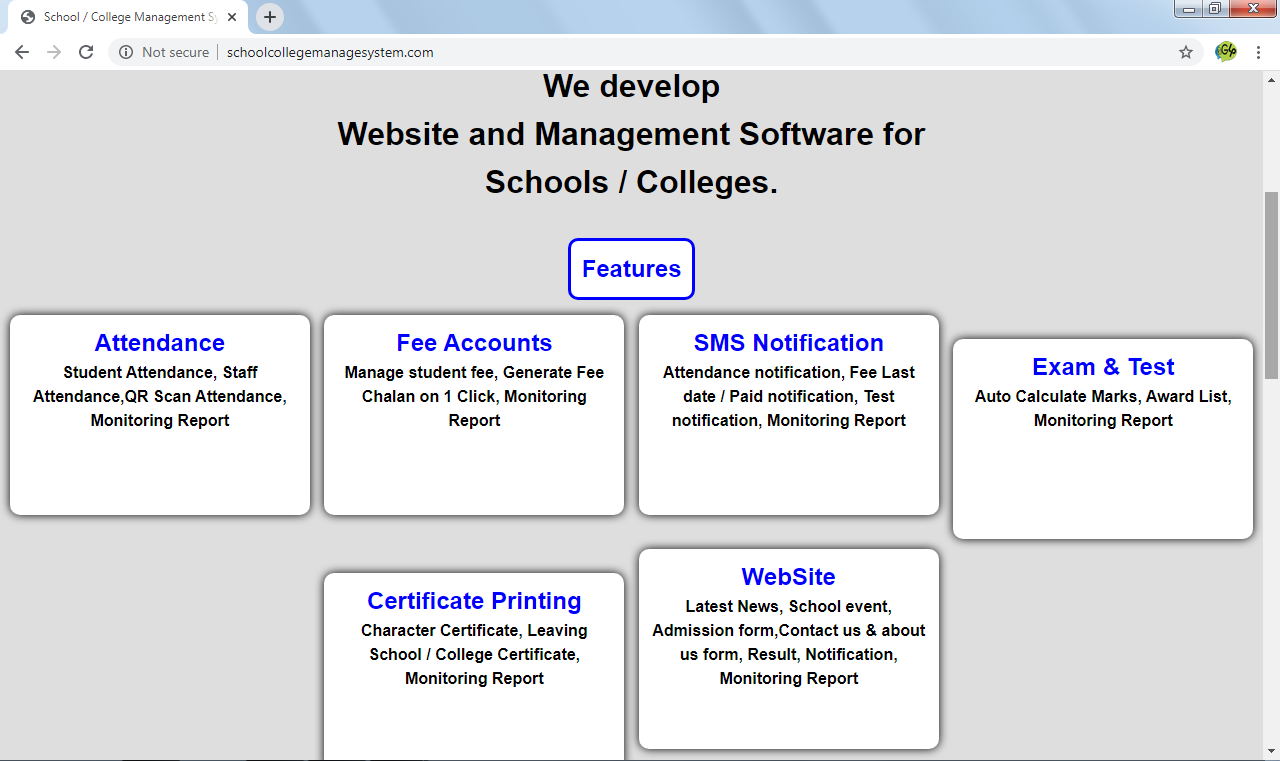The width and height of the screenshot is (1280, 761).
Task: Click the Not secure site info icon
Action: [126, 52]
